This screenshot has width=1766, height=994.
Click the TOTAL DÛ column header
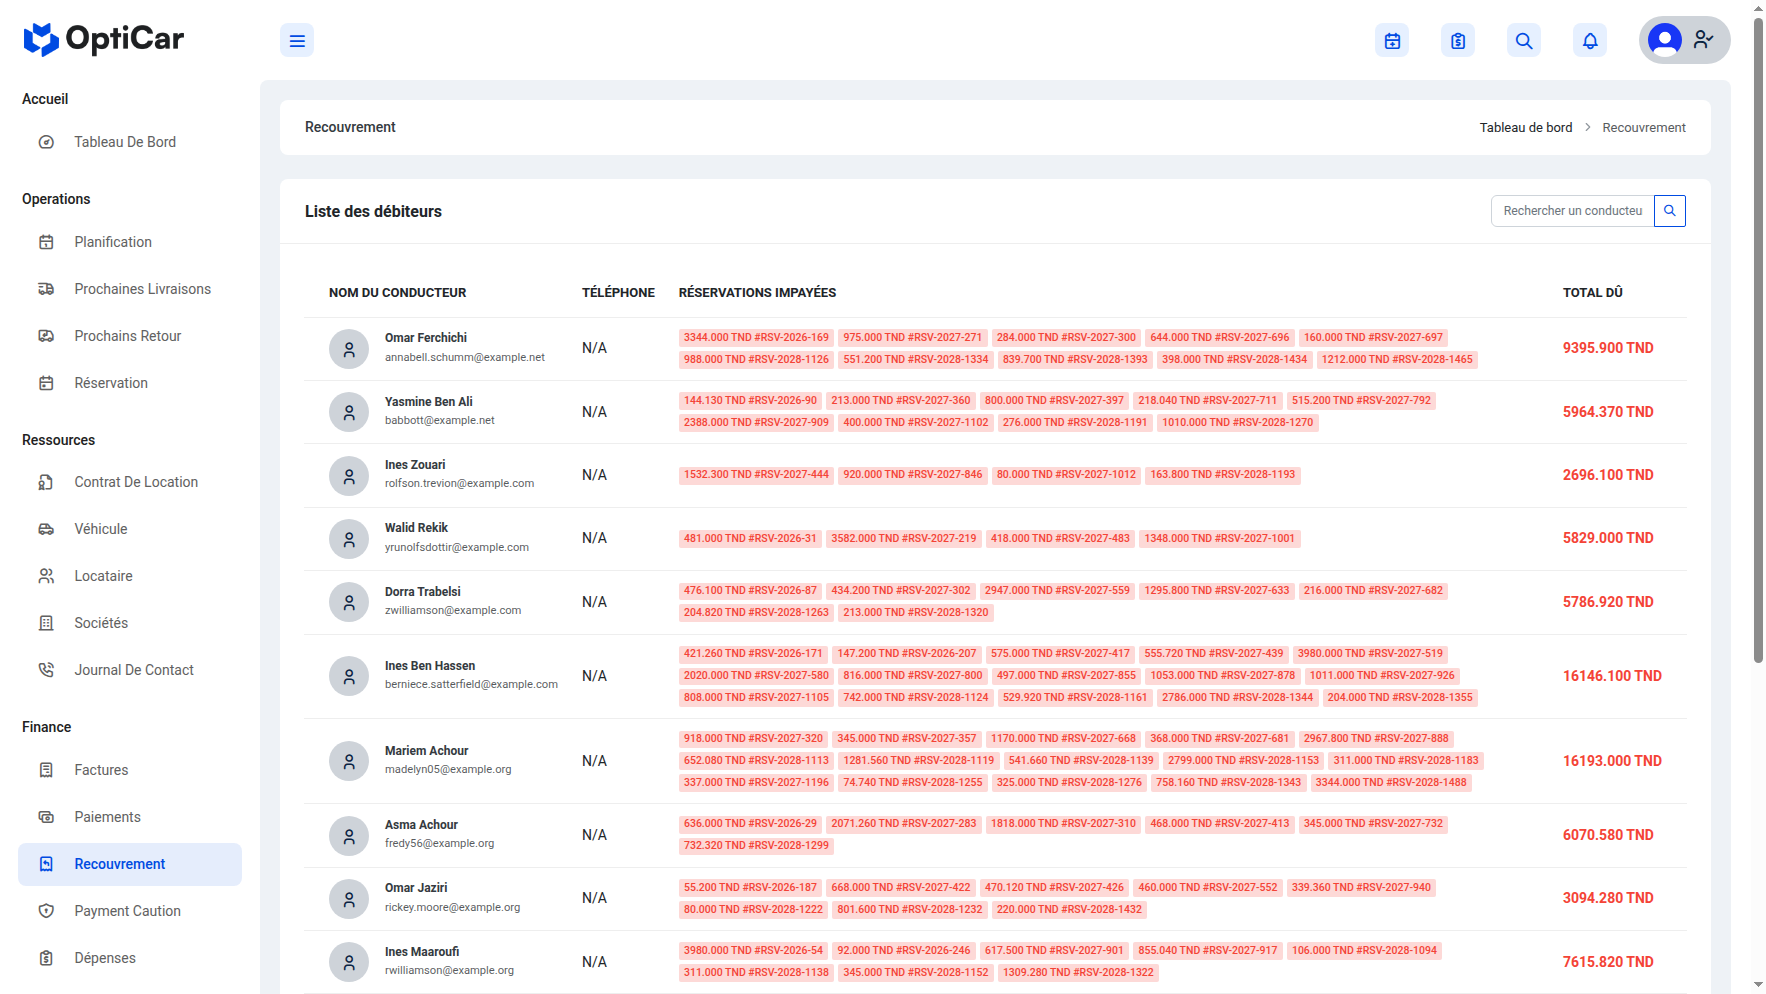tap(1593, 293)
